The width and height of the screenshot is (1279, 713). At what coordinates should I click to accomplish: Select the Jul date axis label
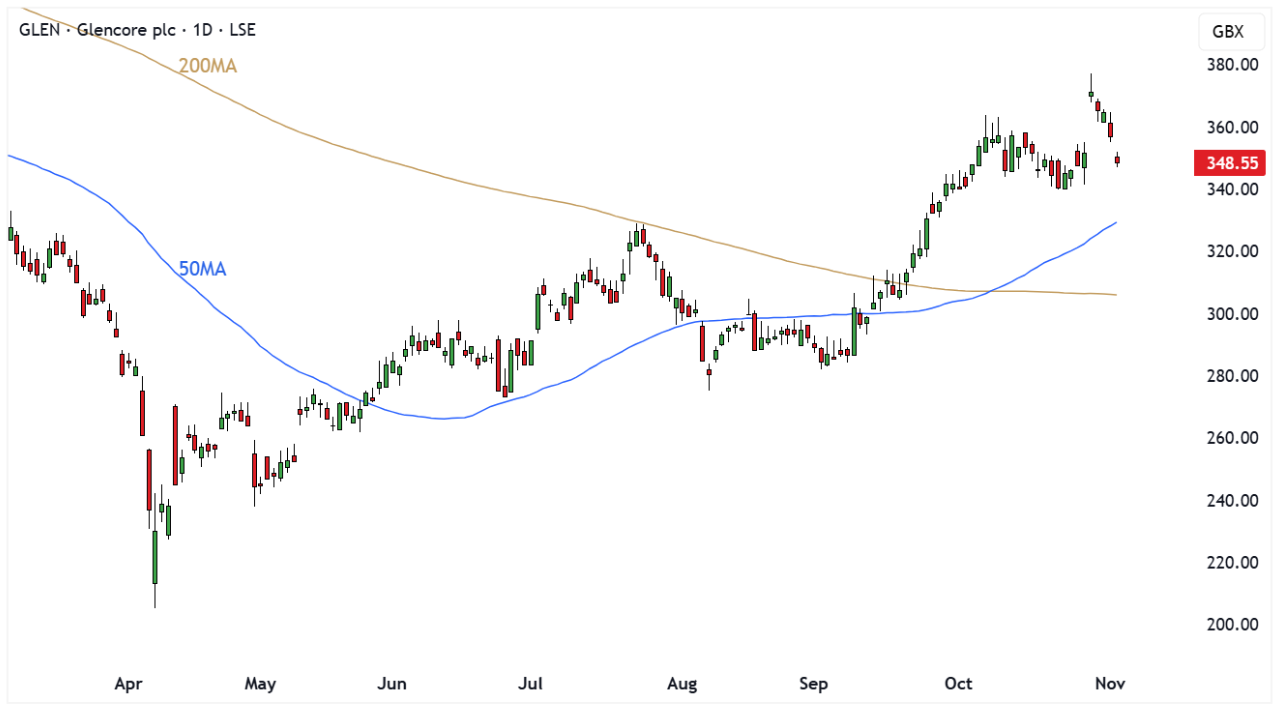point(530,684)
